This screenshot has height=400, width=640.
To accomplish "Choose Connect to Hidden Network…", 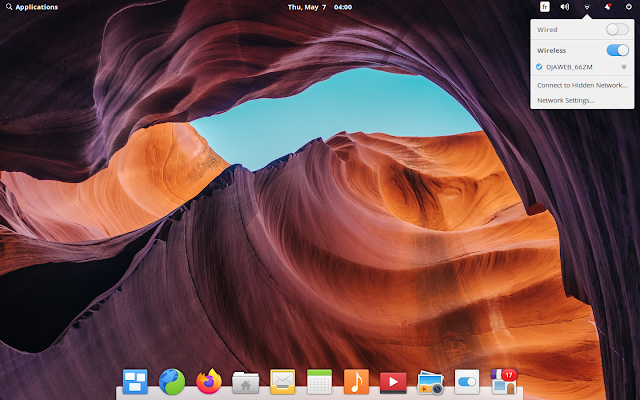I will (x=582, y=85).
